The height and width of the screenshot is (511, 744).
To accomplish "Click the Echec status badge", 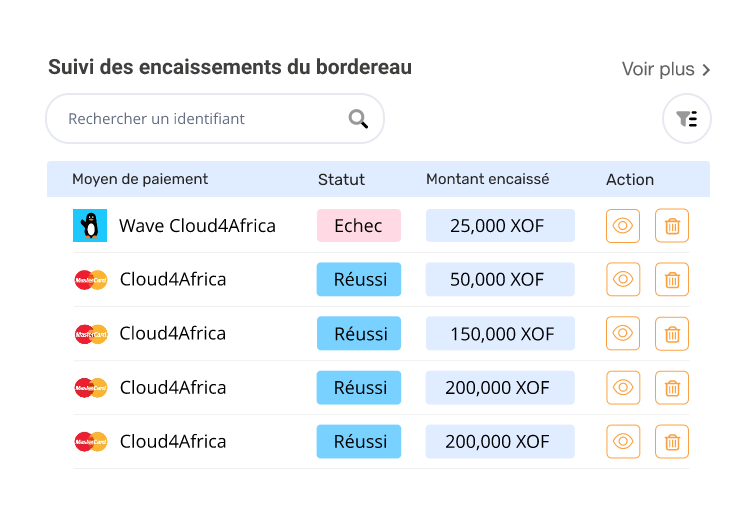I will [358, 226].
